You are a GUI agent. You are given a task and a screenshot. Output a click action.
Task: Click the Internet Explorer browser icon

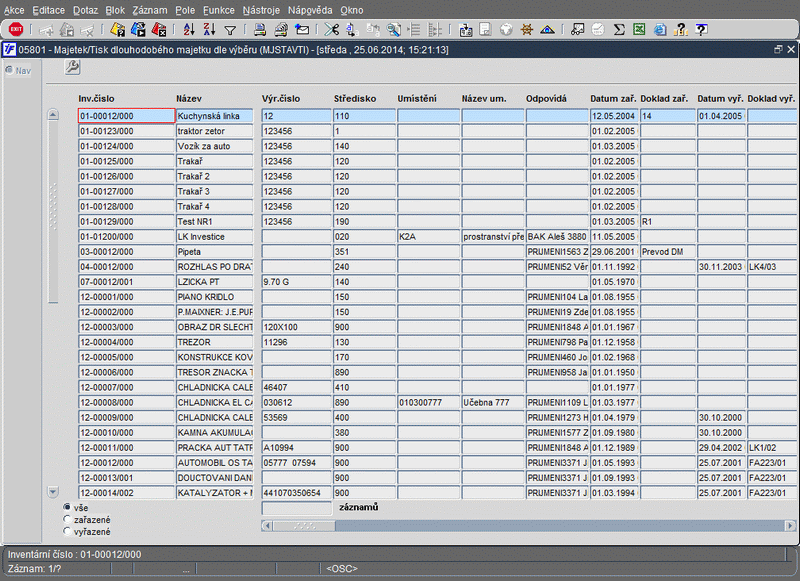660,30
